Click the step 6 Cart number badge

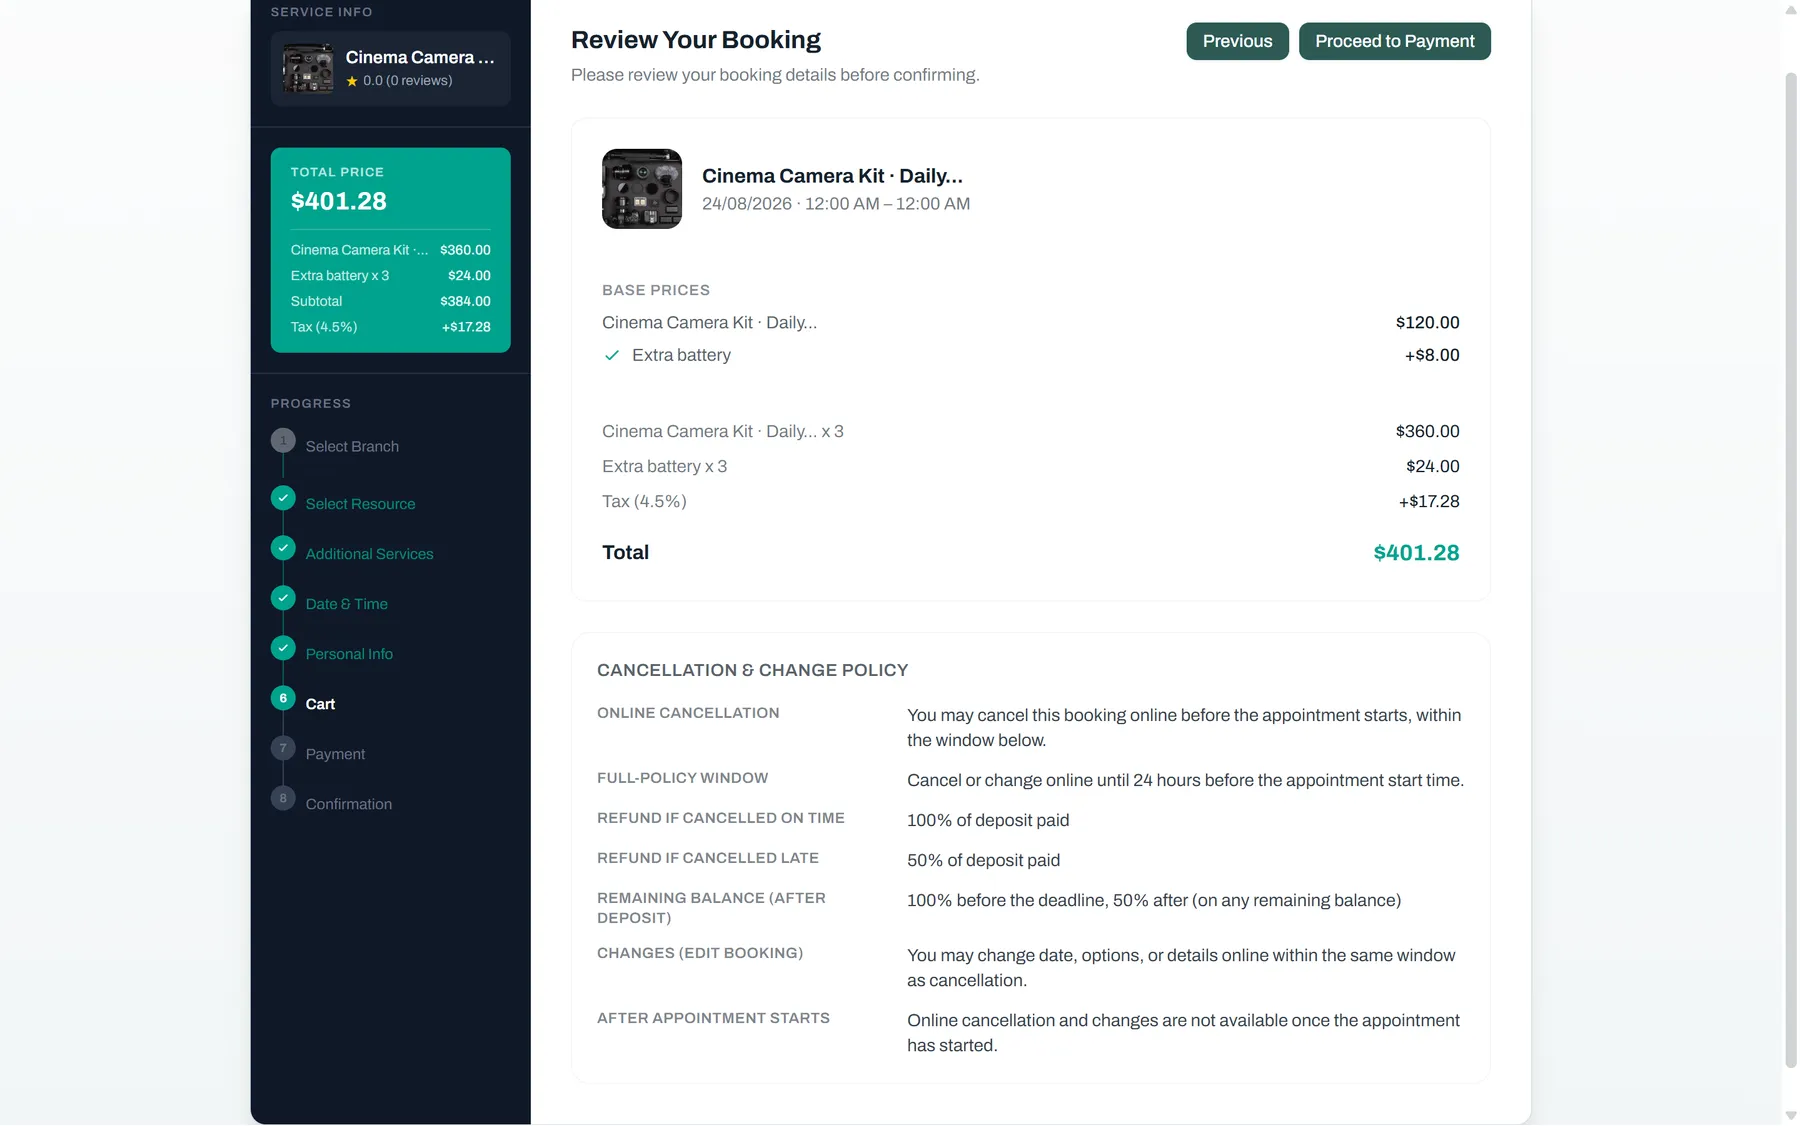click(x=283, y=698)
